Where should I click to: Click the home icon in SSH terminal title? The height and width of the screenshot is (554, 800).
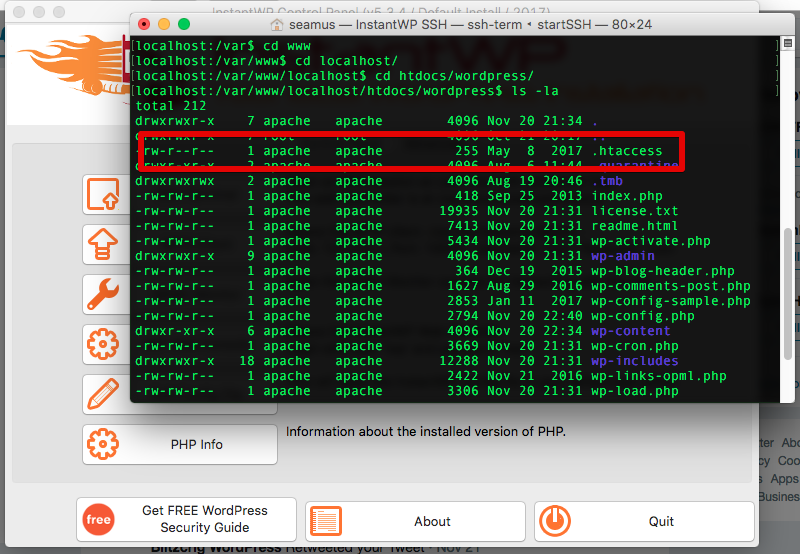277,24
